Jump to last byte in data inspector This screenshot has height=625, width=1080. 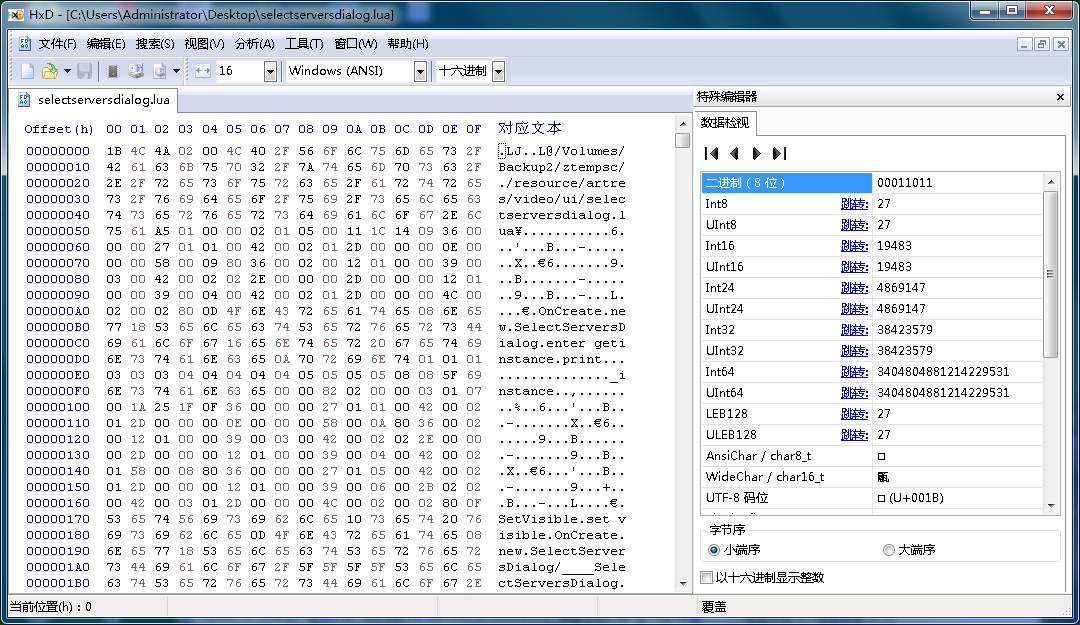pos(780,153)
